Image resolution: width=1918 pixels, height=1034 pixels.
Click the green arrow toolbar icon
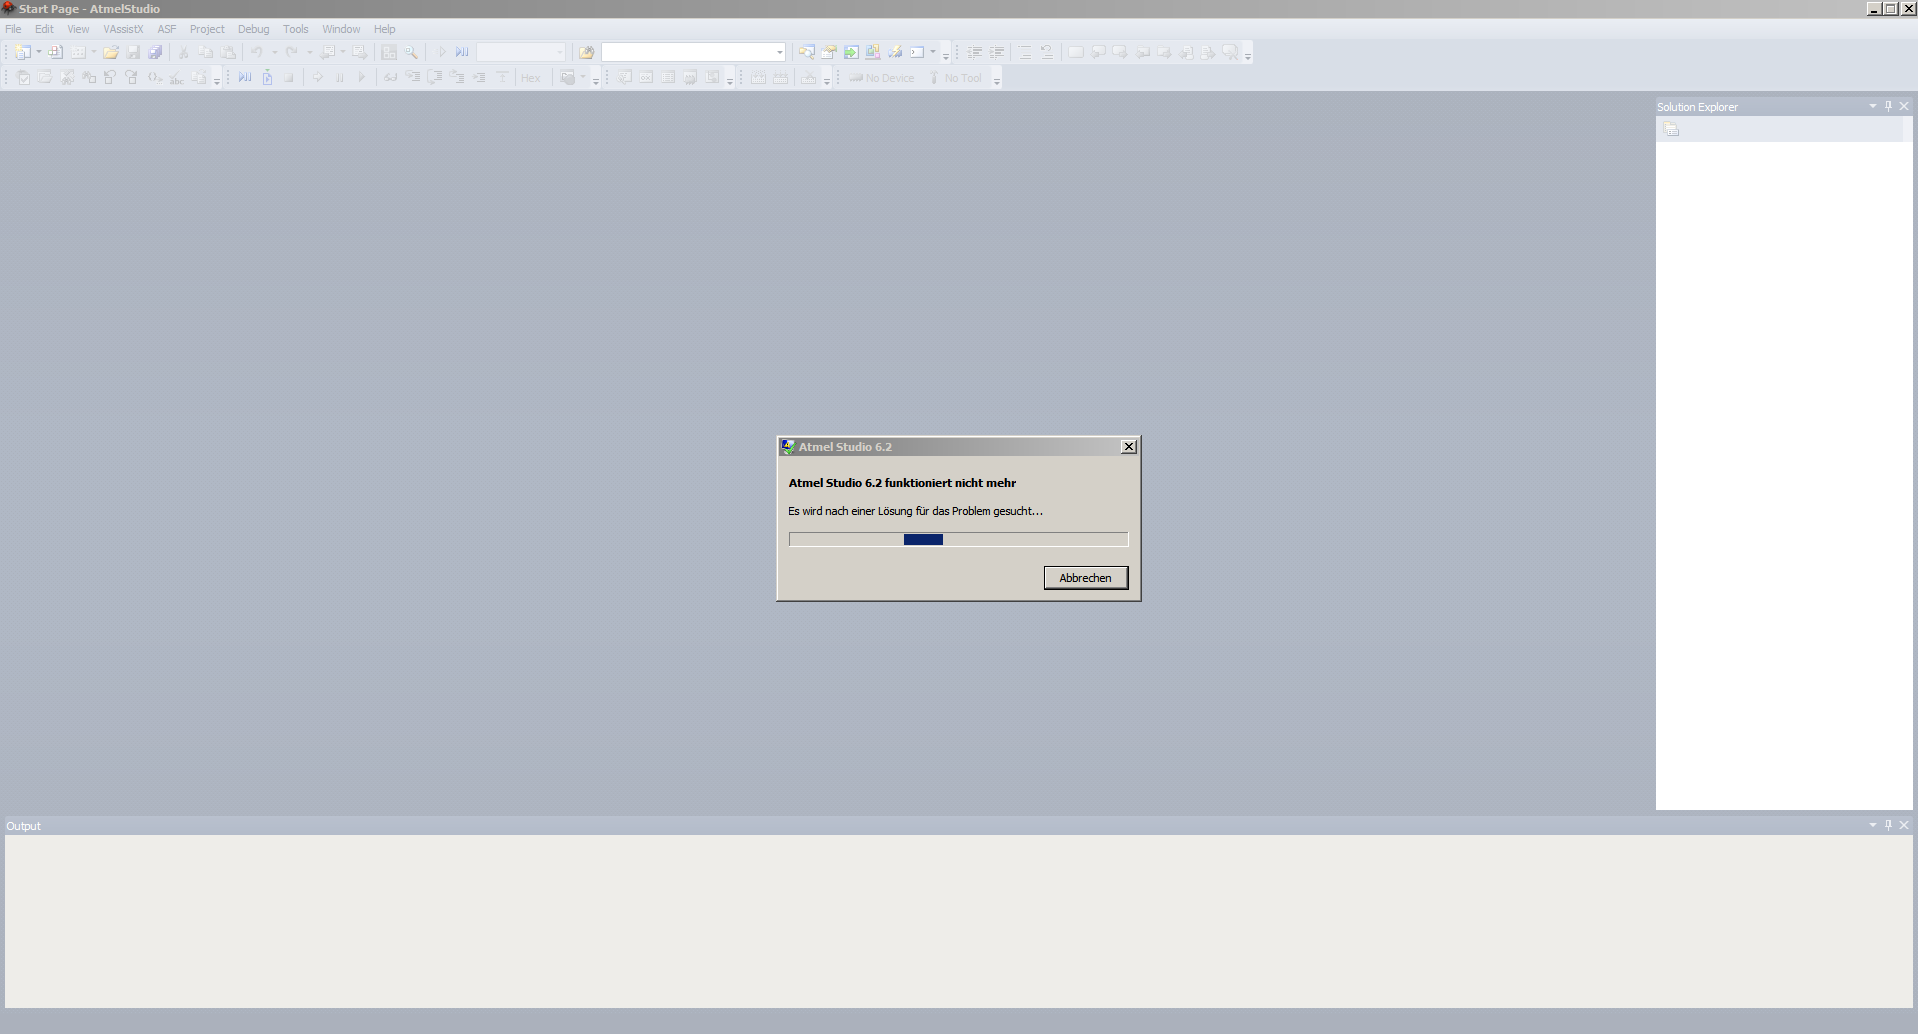[x=851, y=52]
